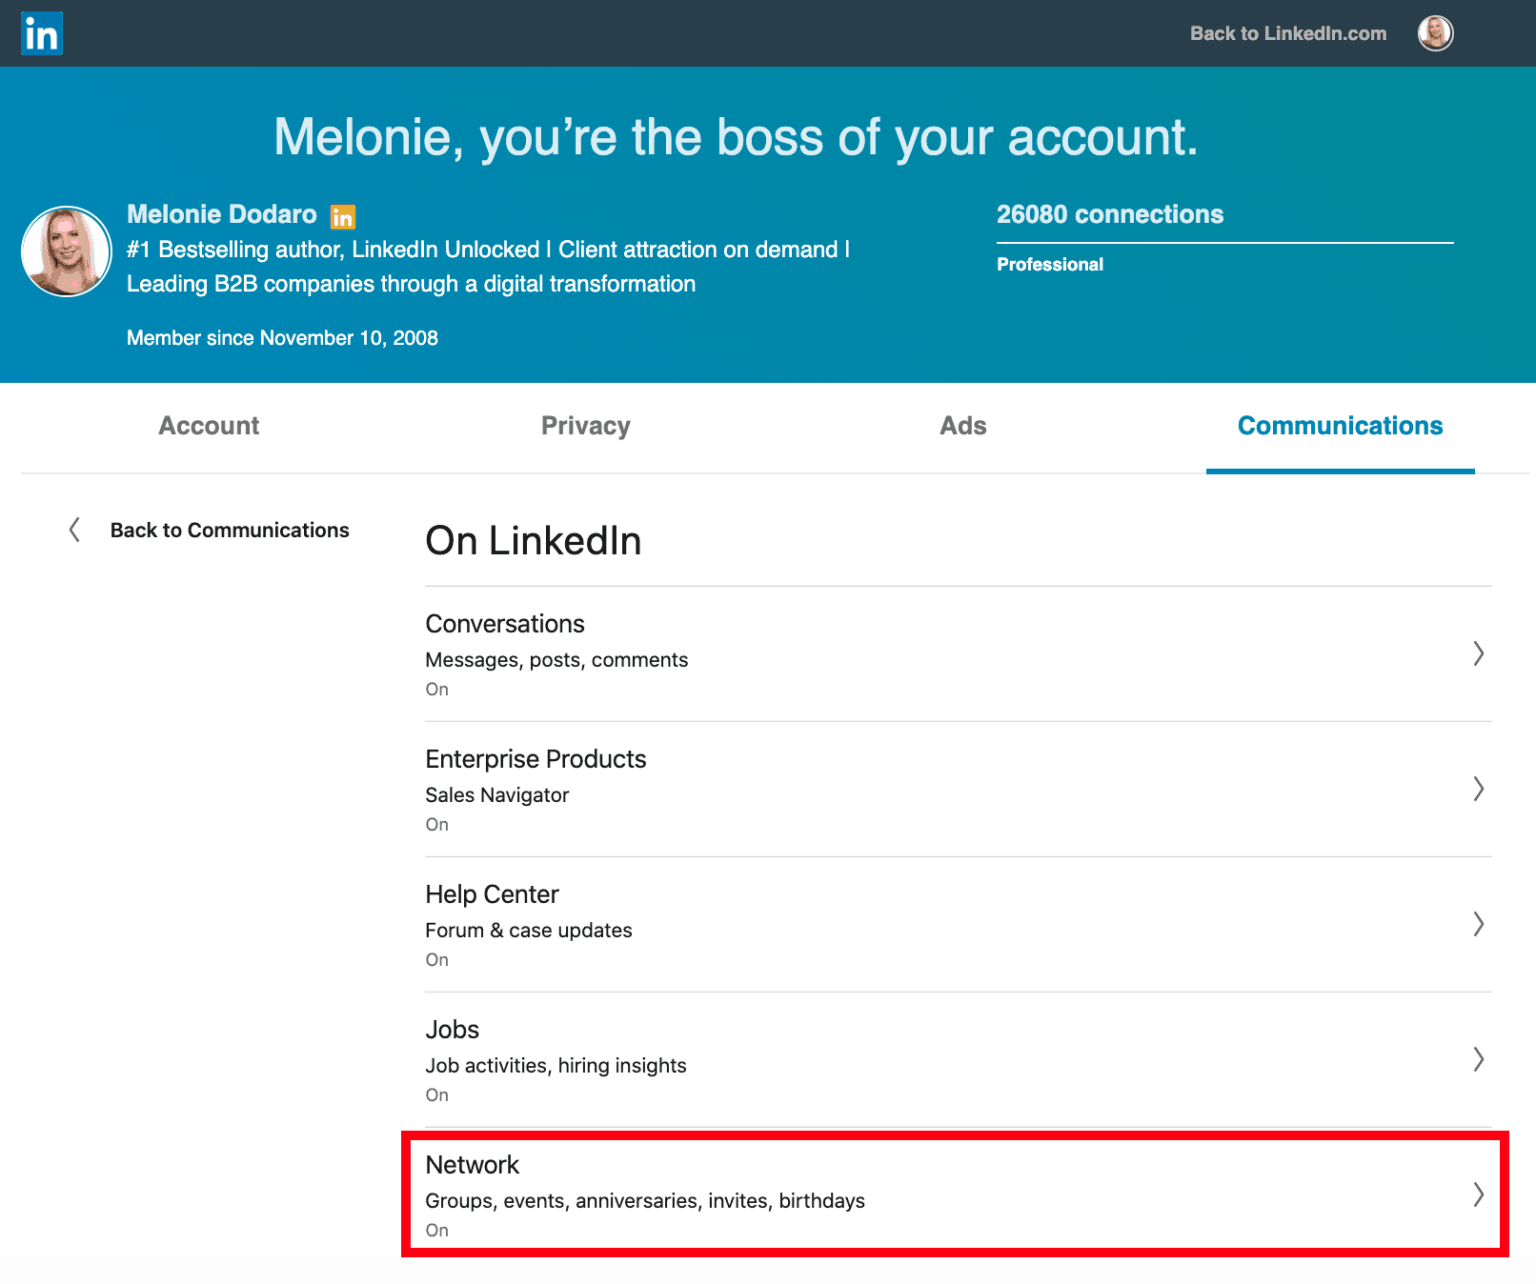This screenshot has width=1536, height=1284.
Task: Open the Help Center settings arrow
Action: tap(1479, 924)
